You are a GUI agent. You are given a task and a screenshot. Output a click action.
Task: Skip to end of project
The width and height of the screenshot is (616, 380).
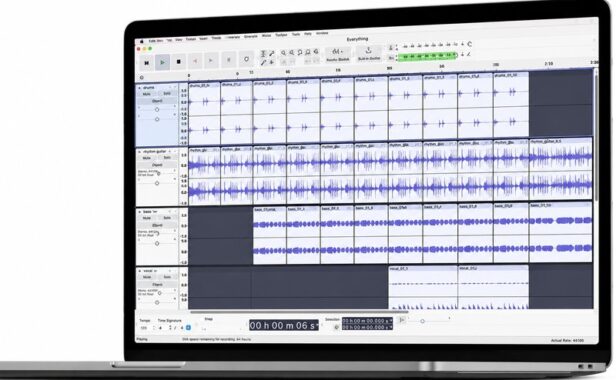tap(211, 61)
